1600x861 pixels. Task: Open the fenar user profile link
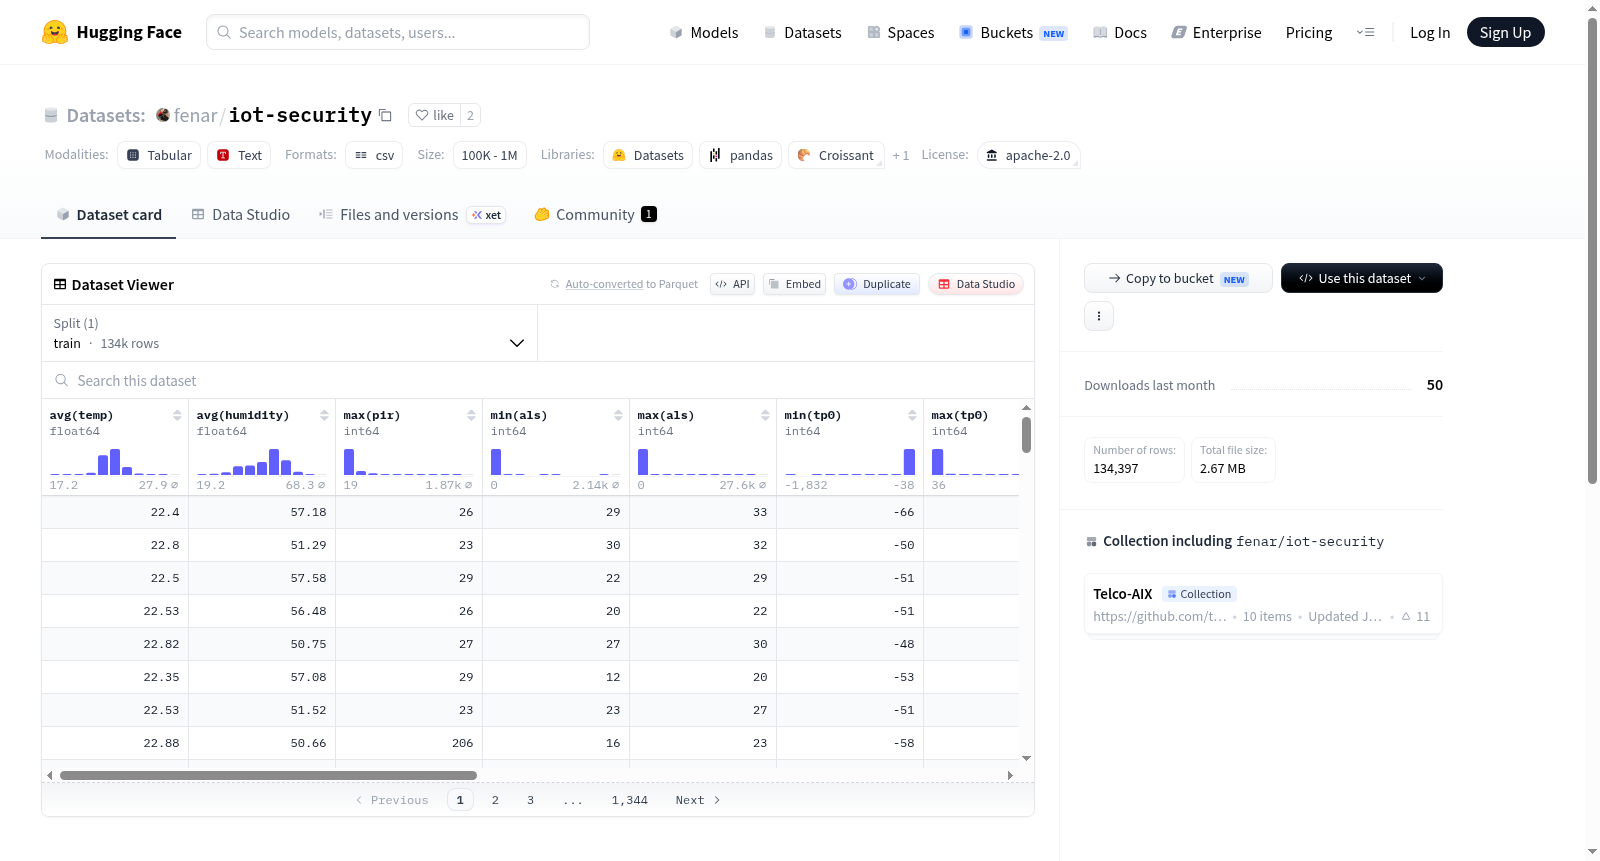click(195, 115)
